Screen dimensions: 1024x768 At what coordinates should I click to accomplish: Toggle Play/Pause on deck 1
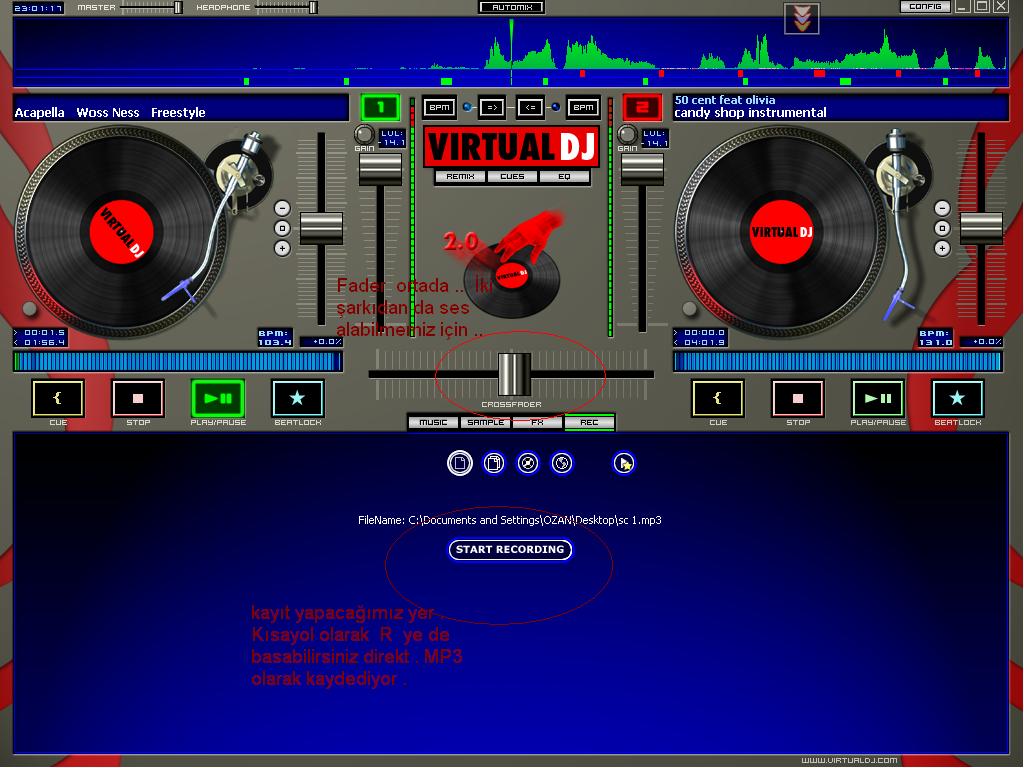(218, 398)
